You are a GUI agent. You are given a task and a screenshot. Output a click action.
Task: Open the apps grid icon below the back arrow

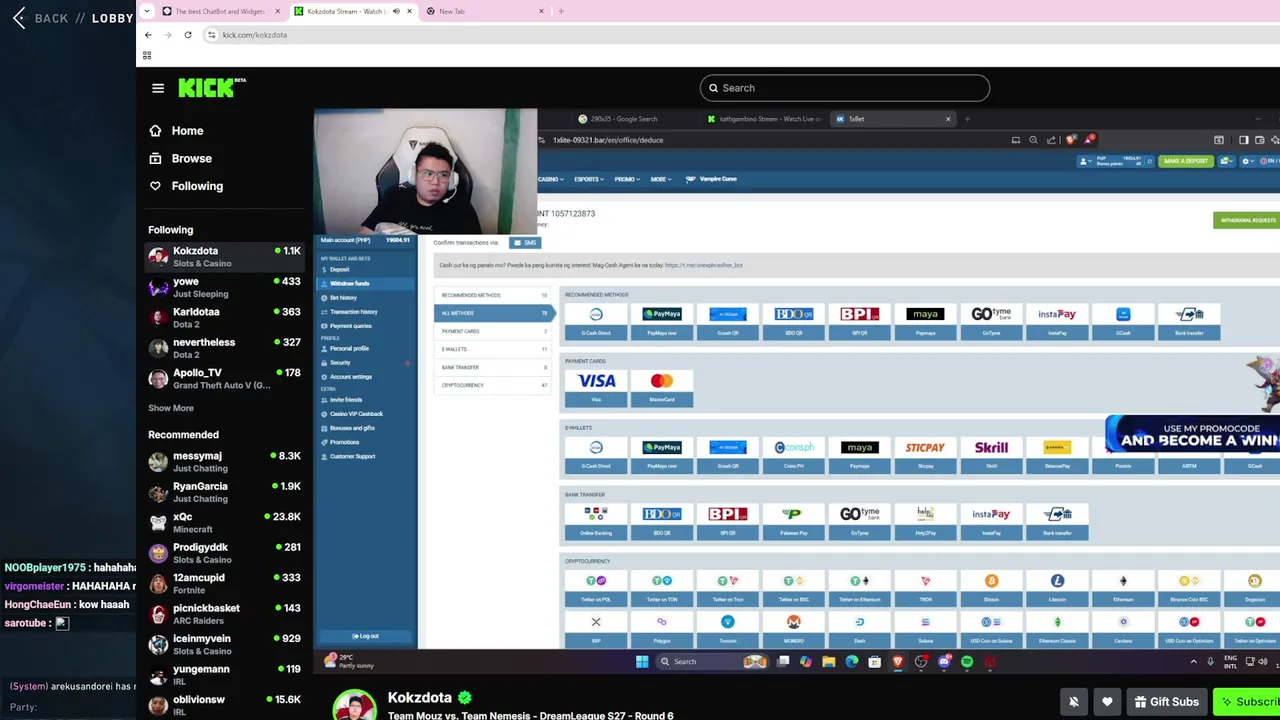click(147, 55)
